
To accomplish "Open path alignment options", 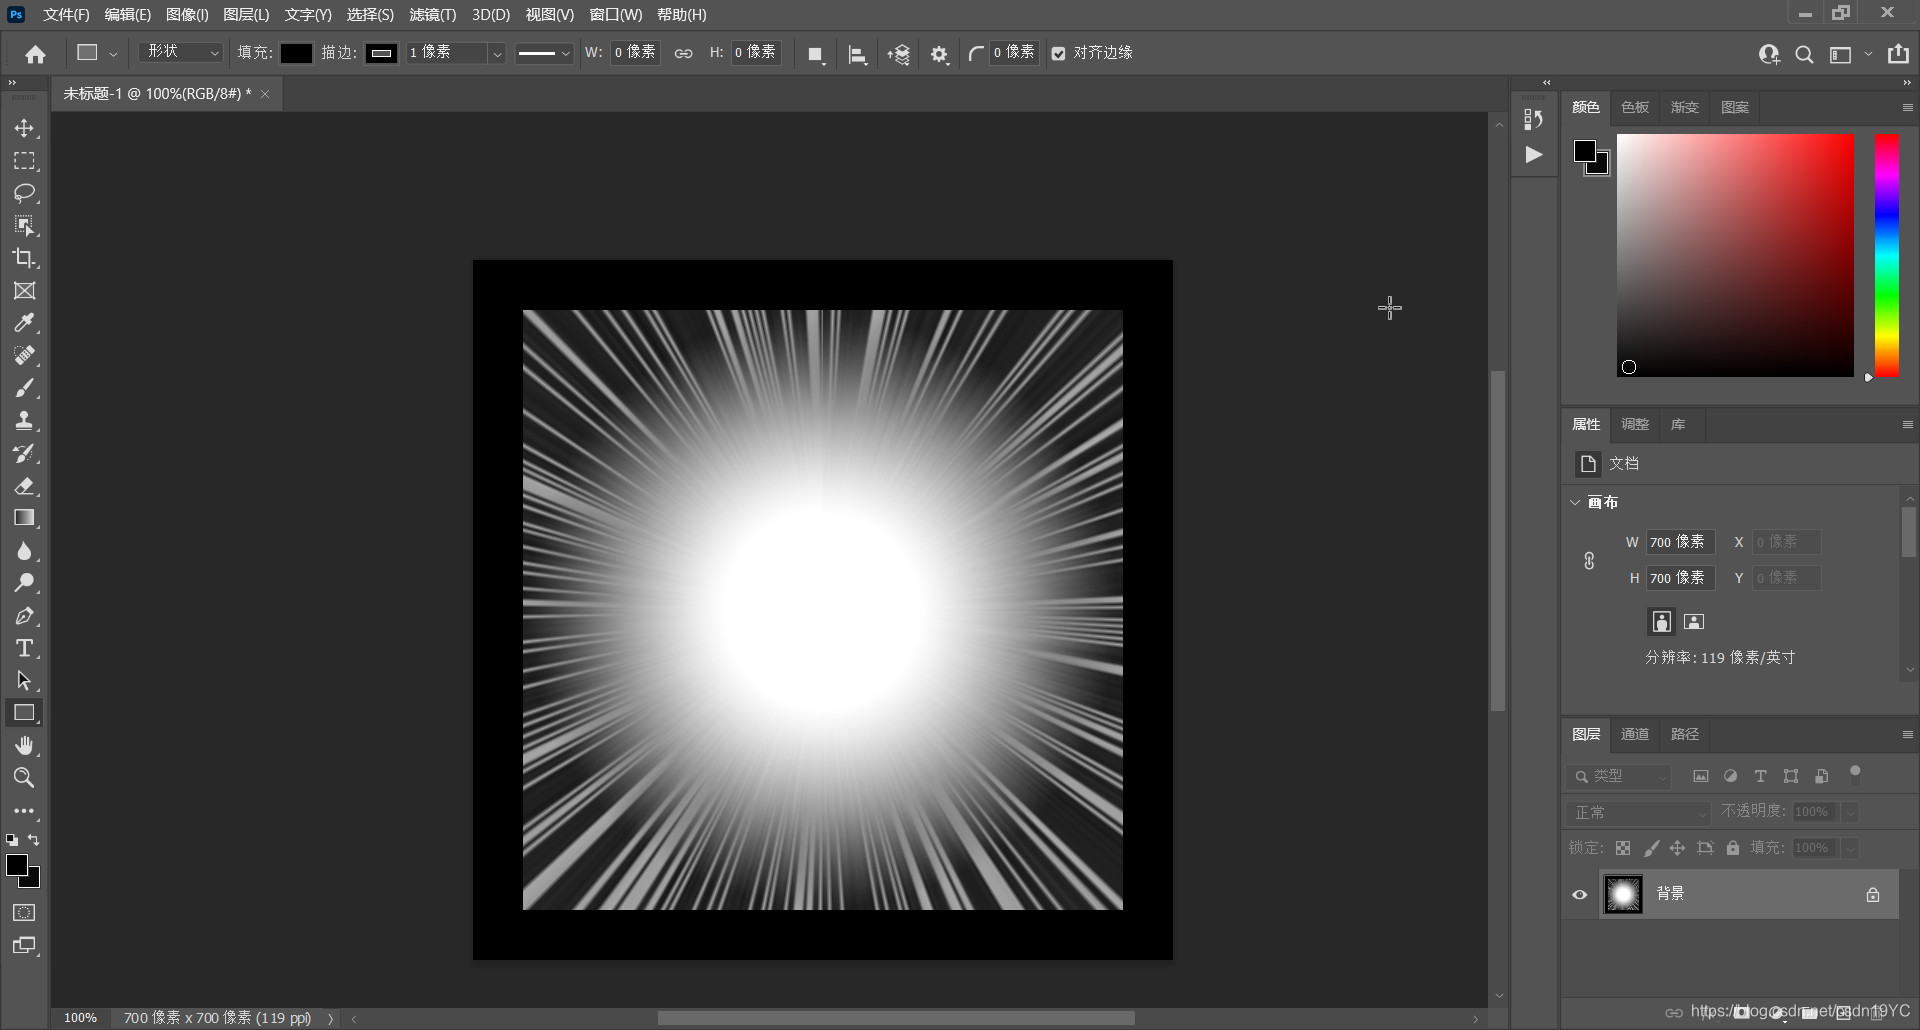I will point(857,54).
